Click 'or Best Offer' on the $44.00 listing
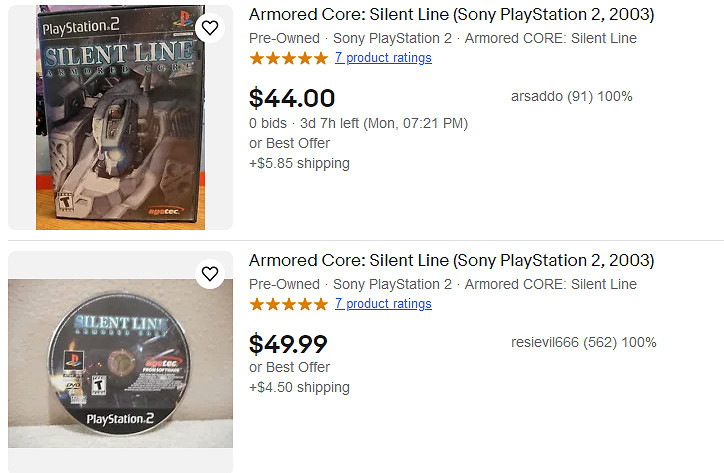The height and width of the screenshot is (473, 724). tap(289, 143)
